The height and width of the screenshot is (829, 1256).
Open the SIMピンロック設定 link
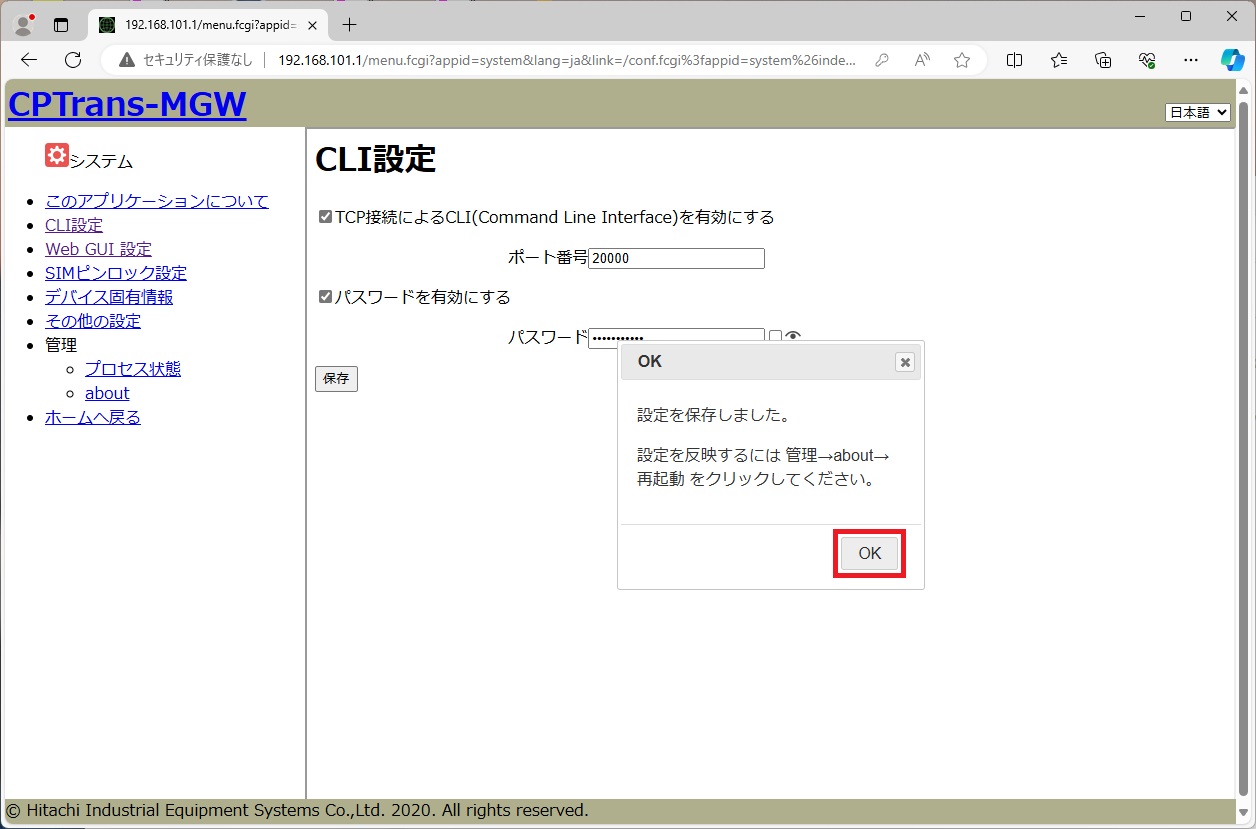point(116,273)
